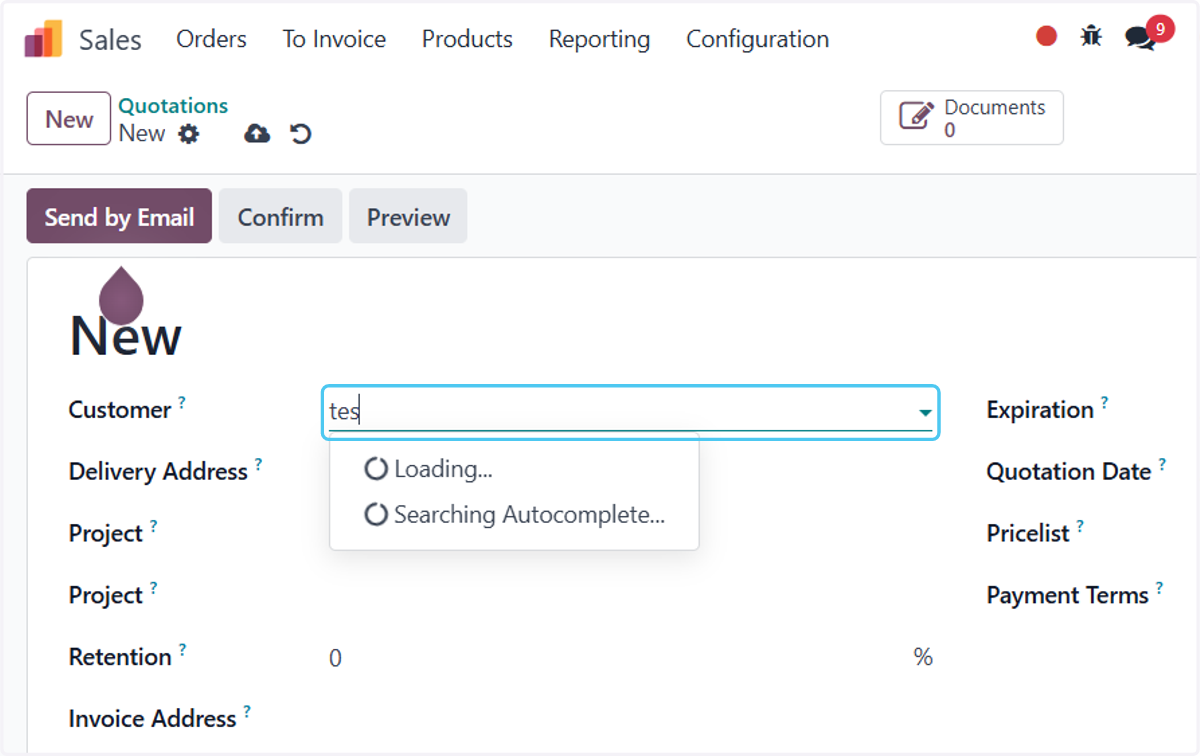The width and height of the screenshot is (1200, 756).
Task: Click the Payment Terms field label
Action: 1068,596
